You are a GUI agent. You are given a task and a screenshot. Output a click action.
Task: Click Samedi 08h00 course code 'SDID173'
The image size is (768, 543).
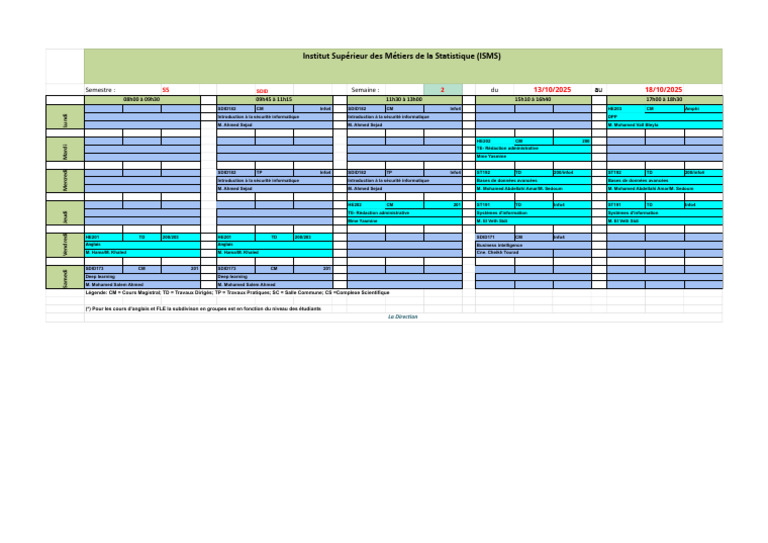[104, 269]
